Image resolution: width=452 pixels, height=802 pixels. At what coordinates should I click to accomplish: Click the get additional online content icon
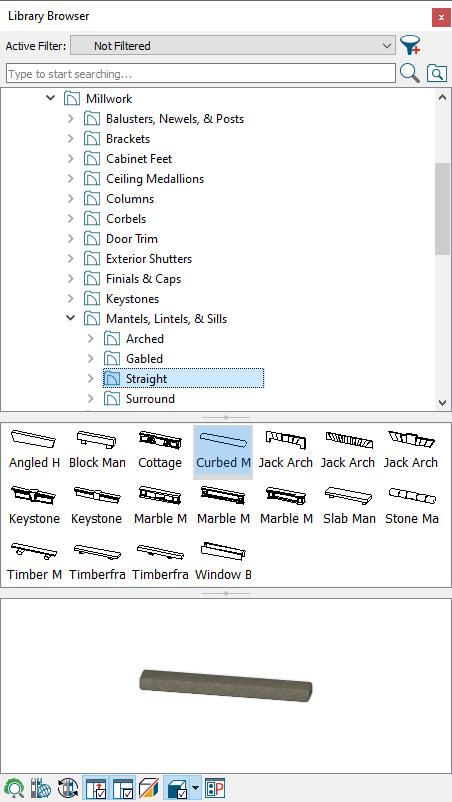click(x=39, y=788)
